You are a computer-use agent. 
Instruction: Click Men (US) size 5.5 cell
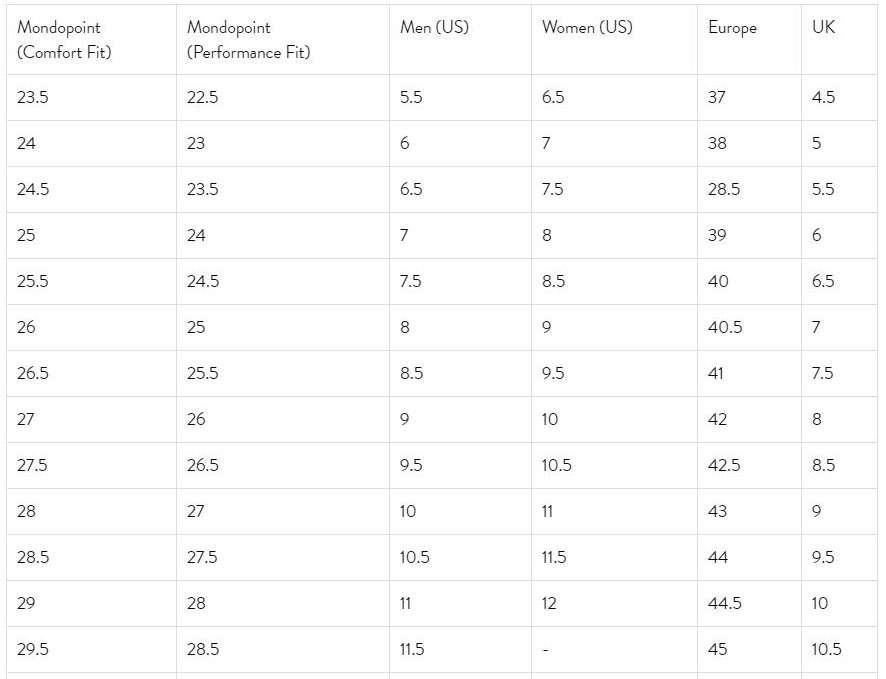click(411, 97)
